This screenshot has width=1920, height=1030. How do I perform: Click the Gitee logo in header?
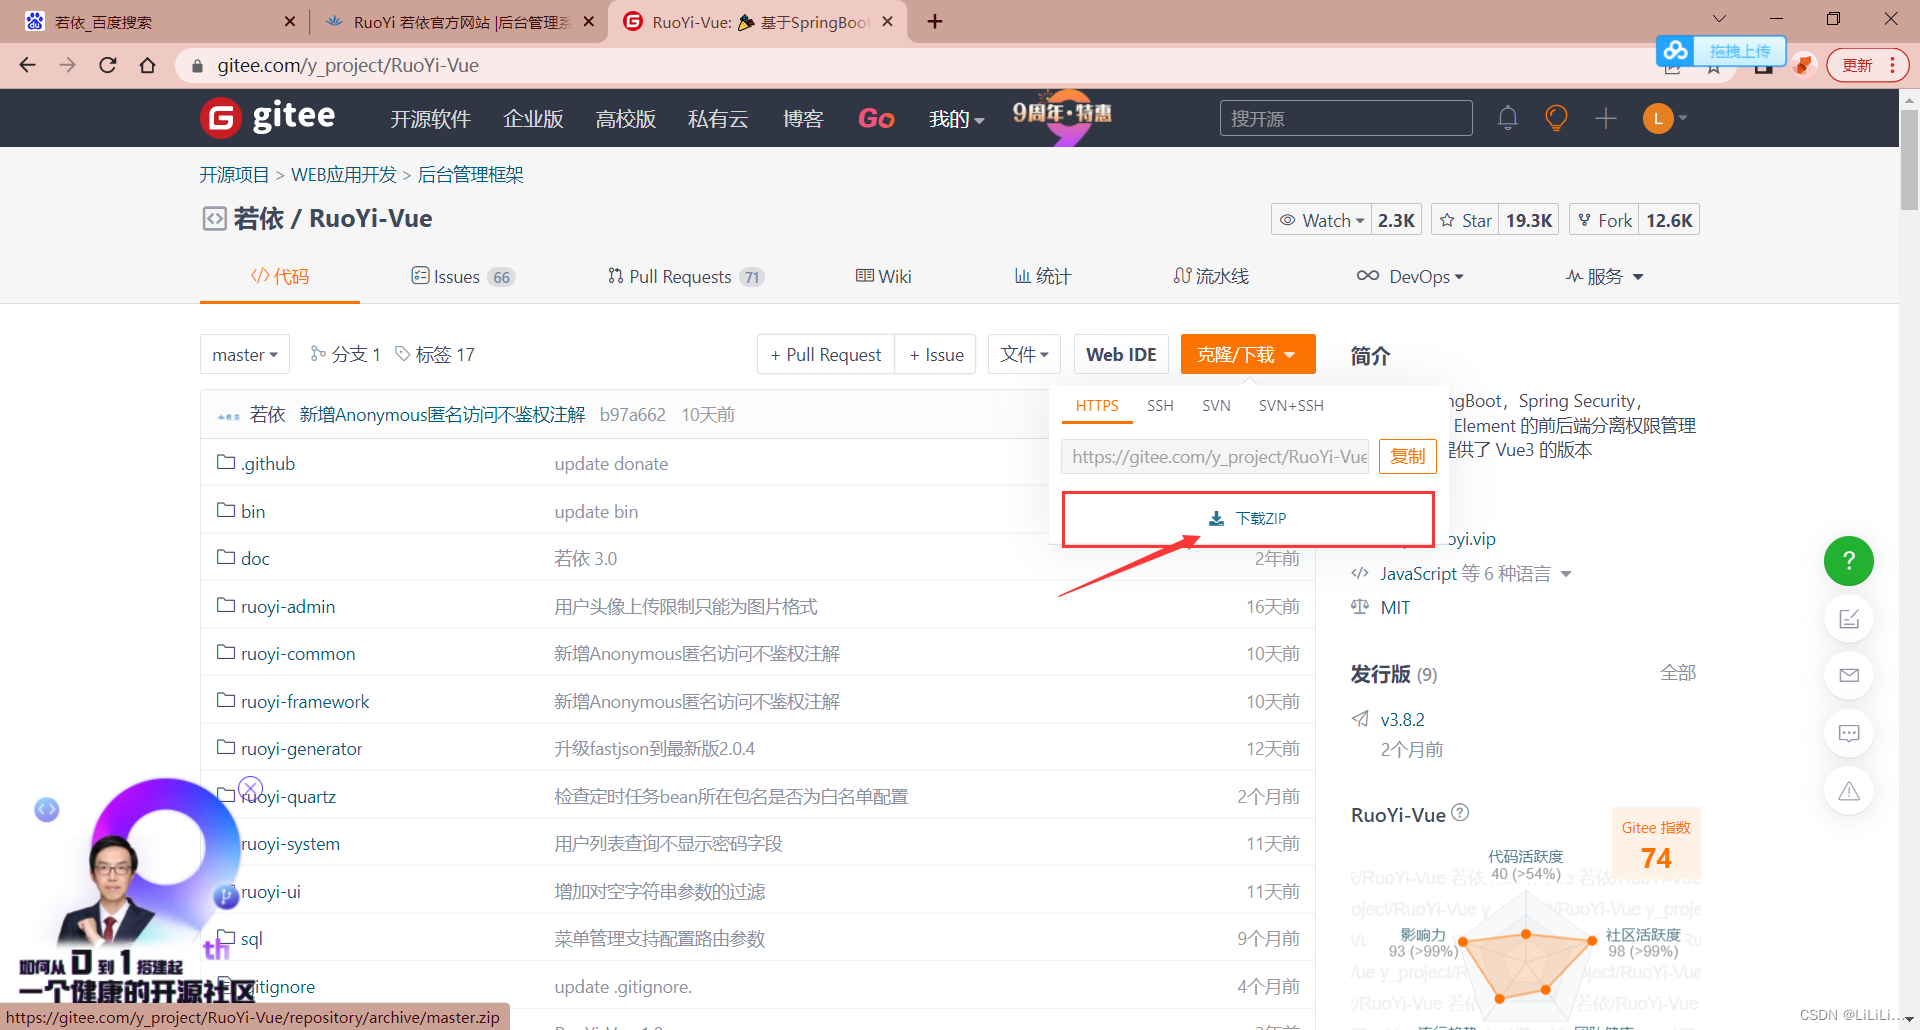tap(268, 118)
